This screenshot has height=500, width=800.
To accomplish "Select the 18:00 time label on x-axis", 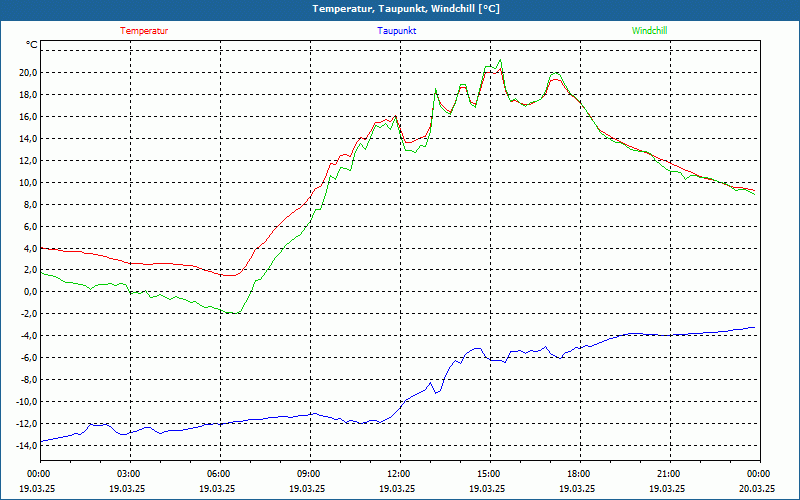I will pyautogui.click(x=579, y=474).
